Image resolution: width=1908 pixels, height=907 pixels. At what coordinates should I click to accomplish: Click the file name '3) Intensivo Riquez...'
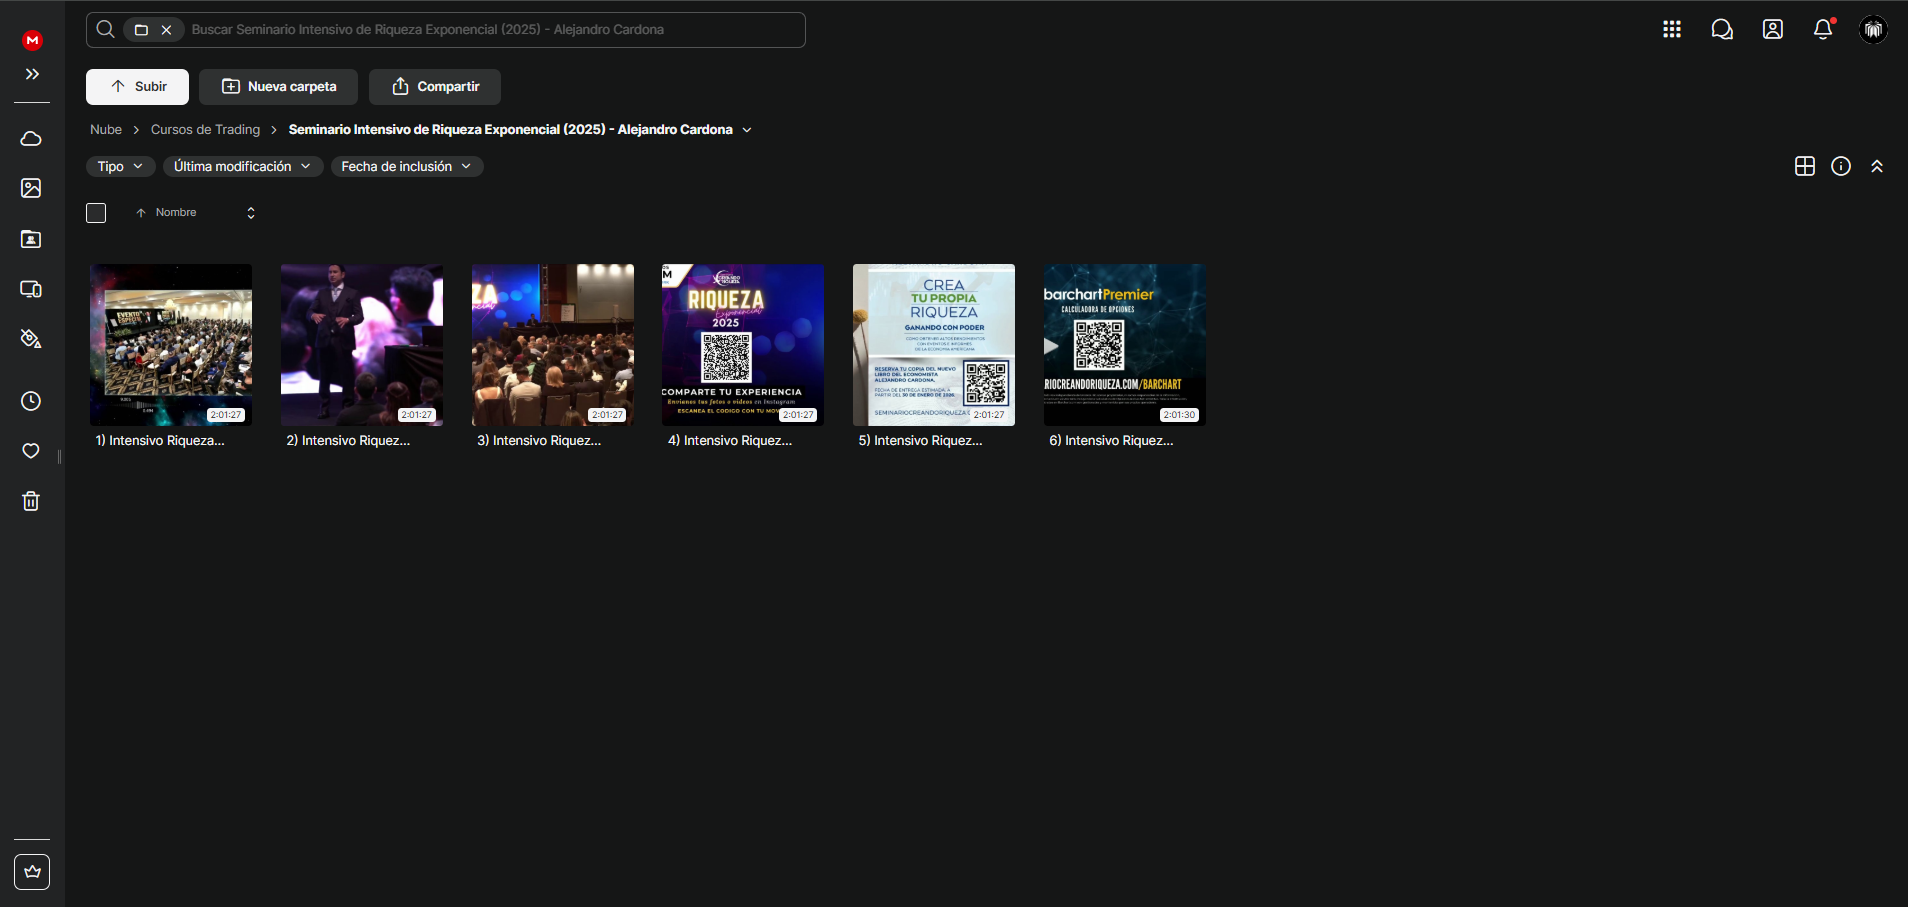pyautogui.click(x=539, y=441)
